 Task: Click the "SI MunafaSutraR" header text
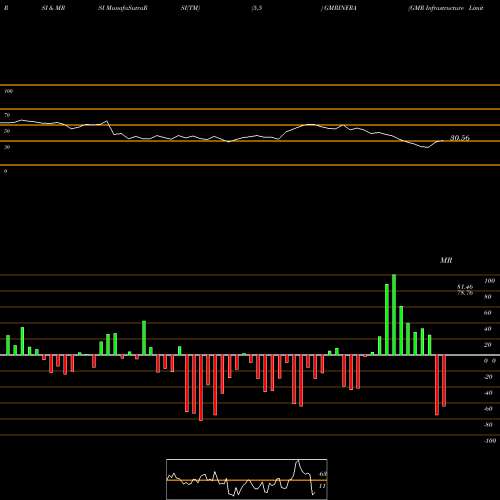[123, 8]
